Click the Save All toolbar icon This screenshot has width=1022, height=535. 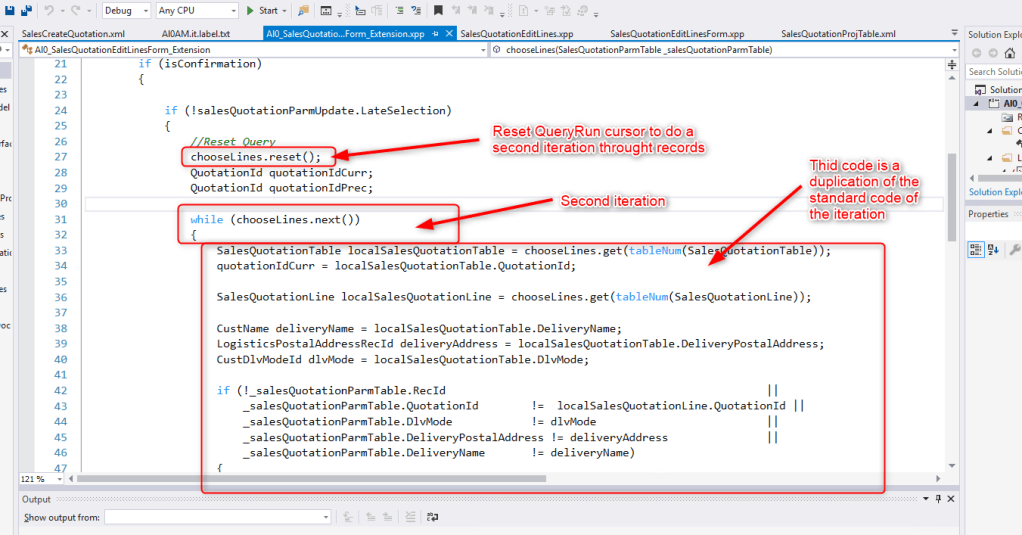point(27,10)
